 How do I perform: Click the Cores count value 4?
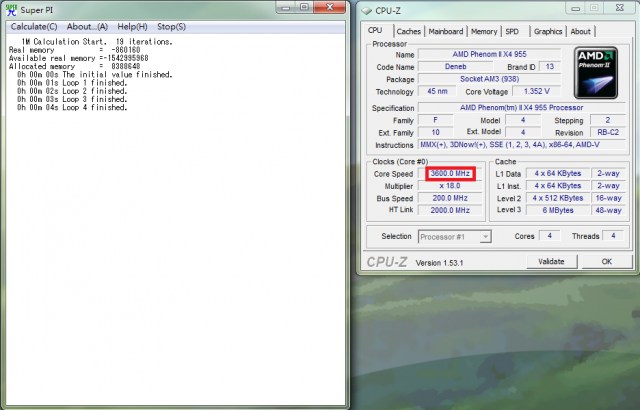[549, 236]
